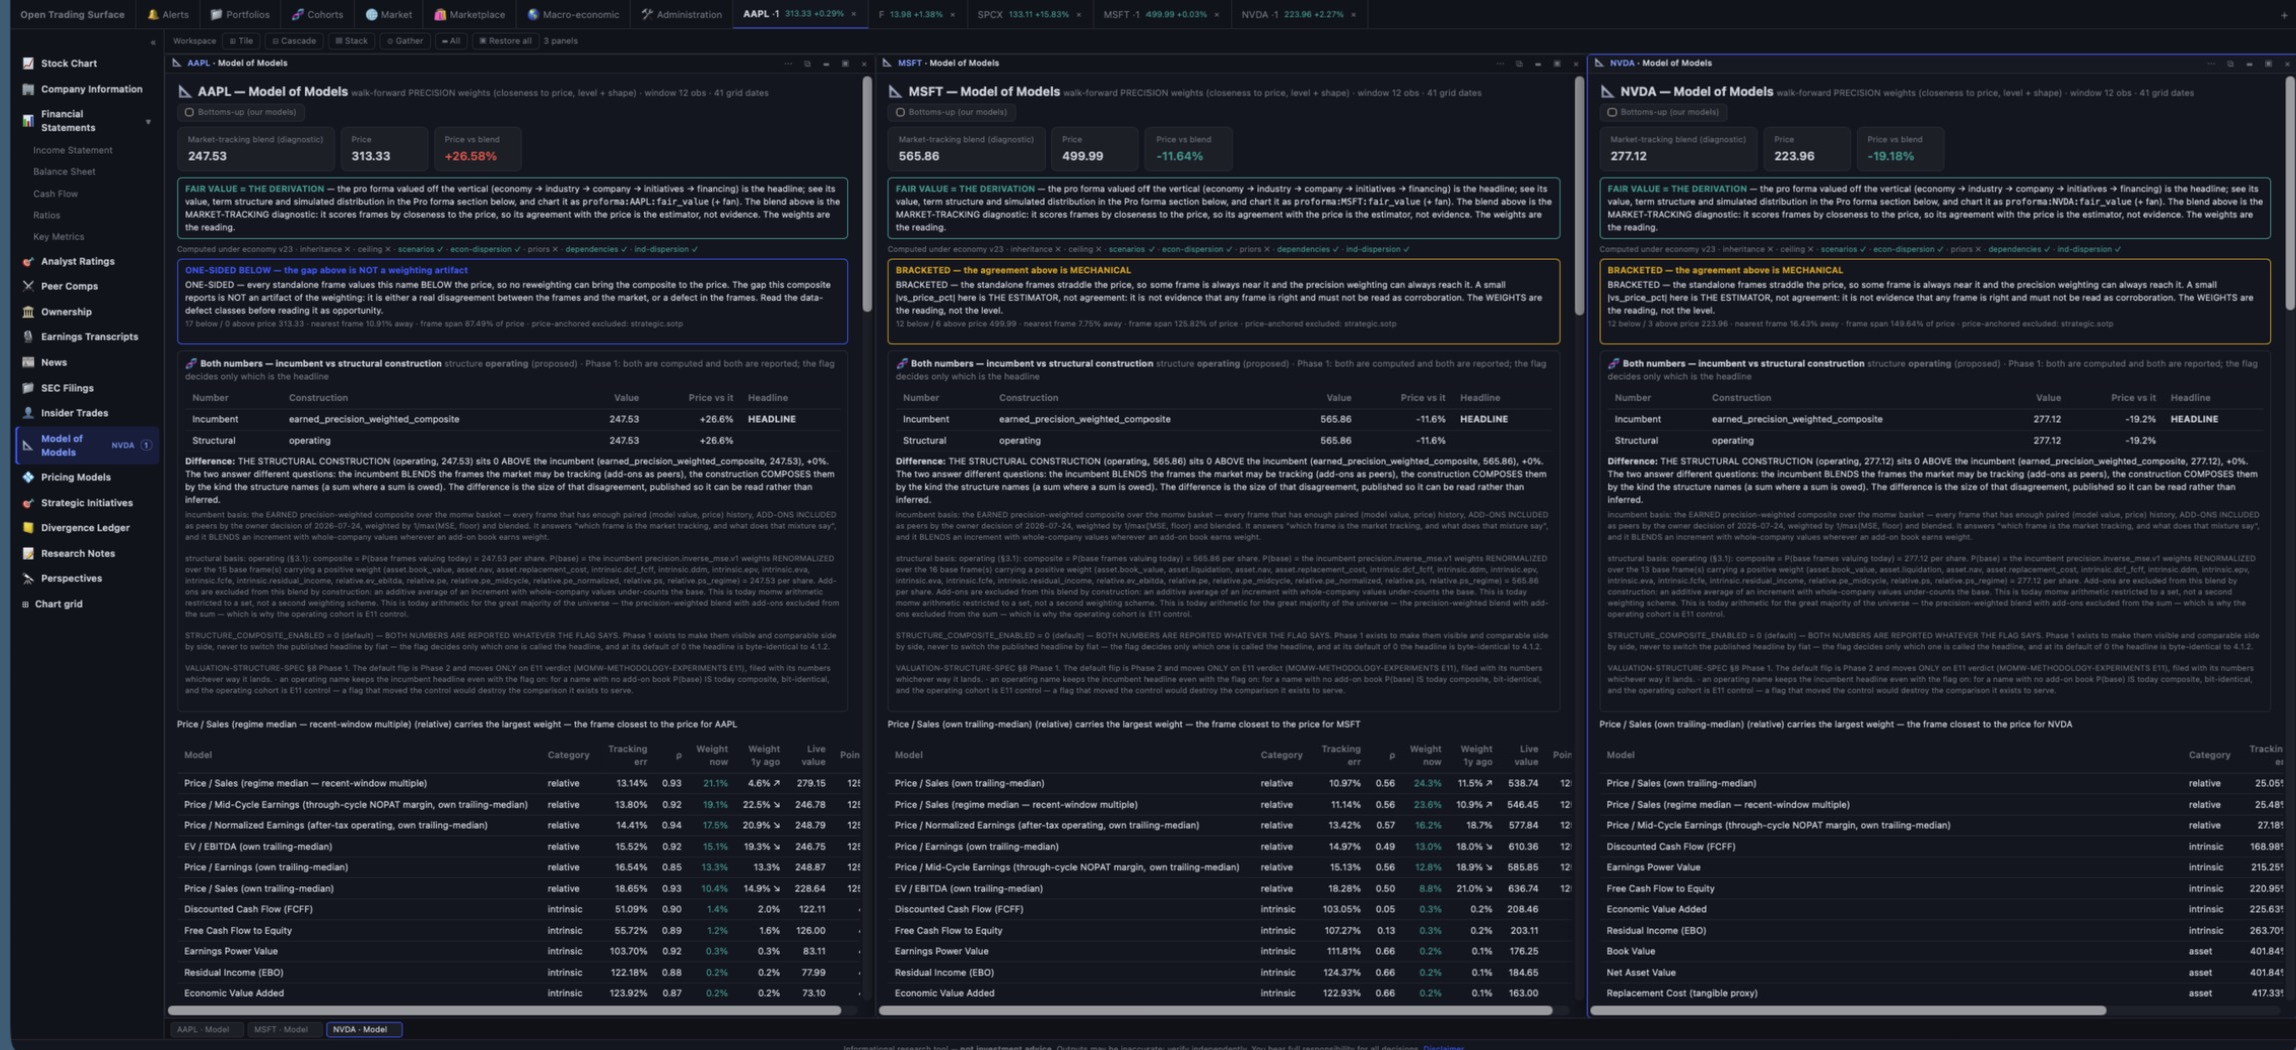The height and width of the screenshot is (1050, 2296).
Task: Click the Tile workspace button
Action: [241, 41]
